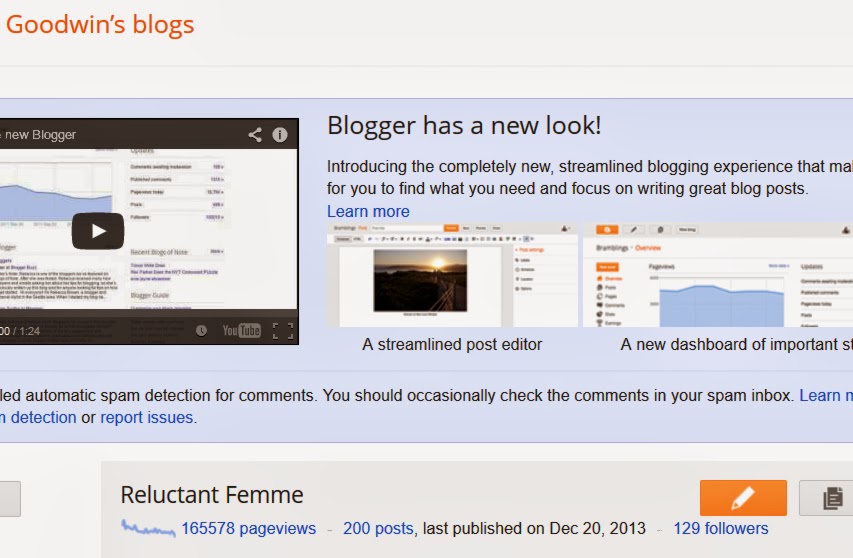
Task: Click the watch later clock icon
Action: (201, 331)
